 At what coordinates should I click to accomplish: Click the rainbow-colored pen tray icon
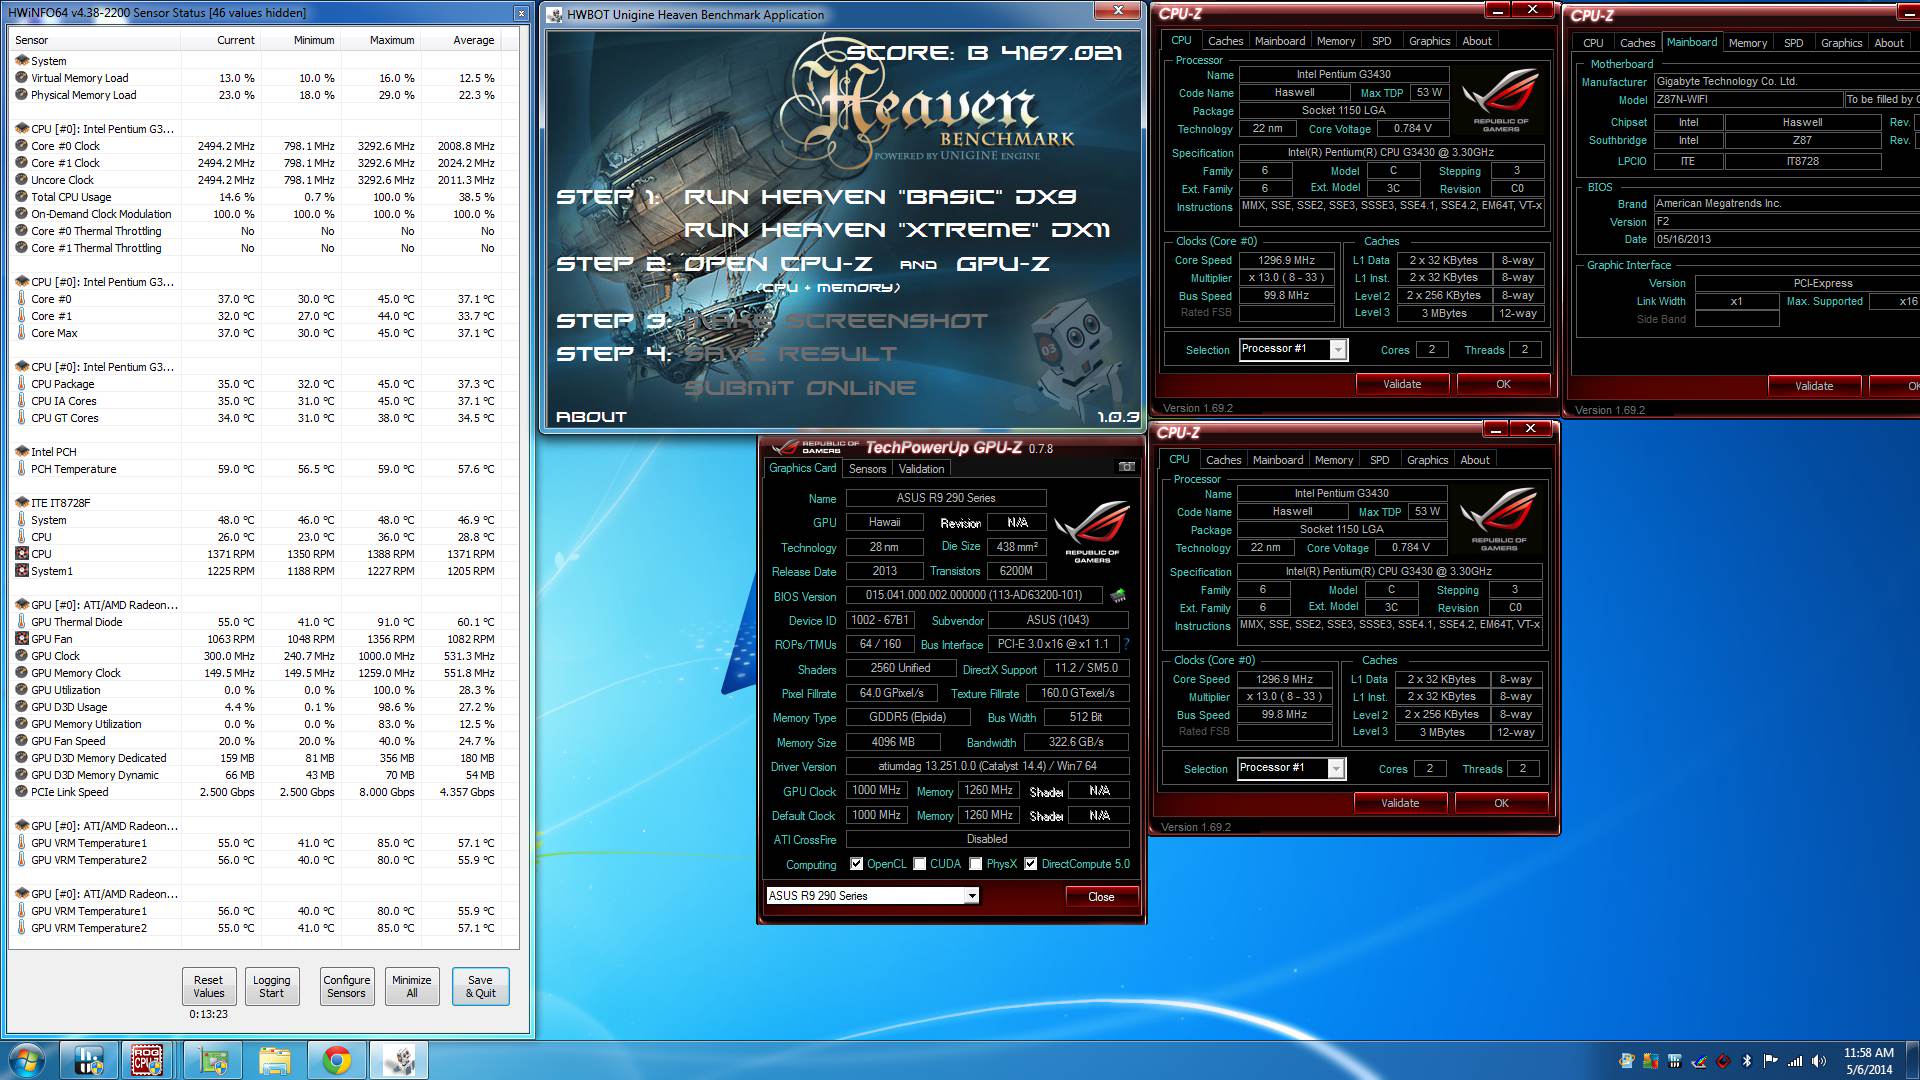1699,1061
